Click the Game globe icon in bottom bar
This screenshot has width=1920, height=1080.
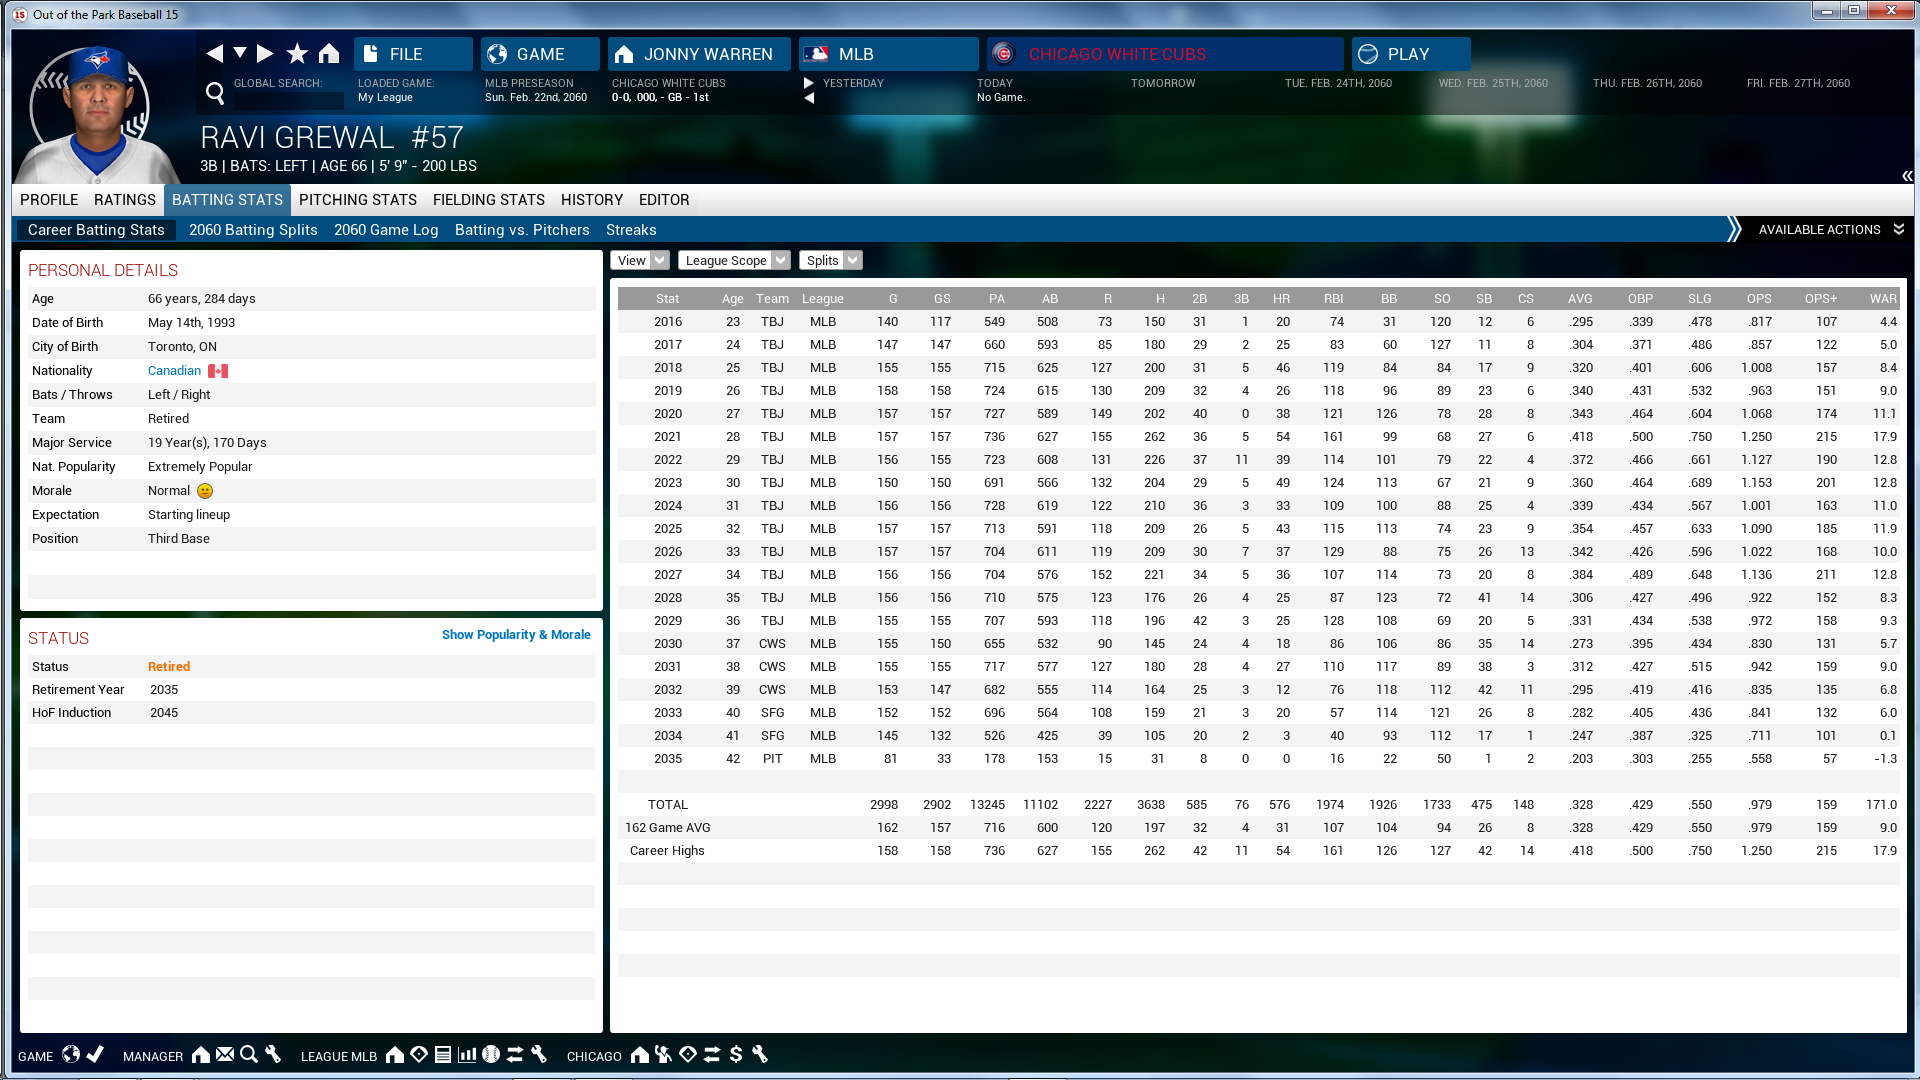point(71,1055)
